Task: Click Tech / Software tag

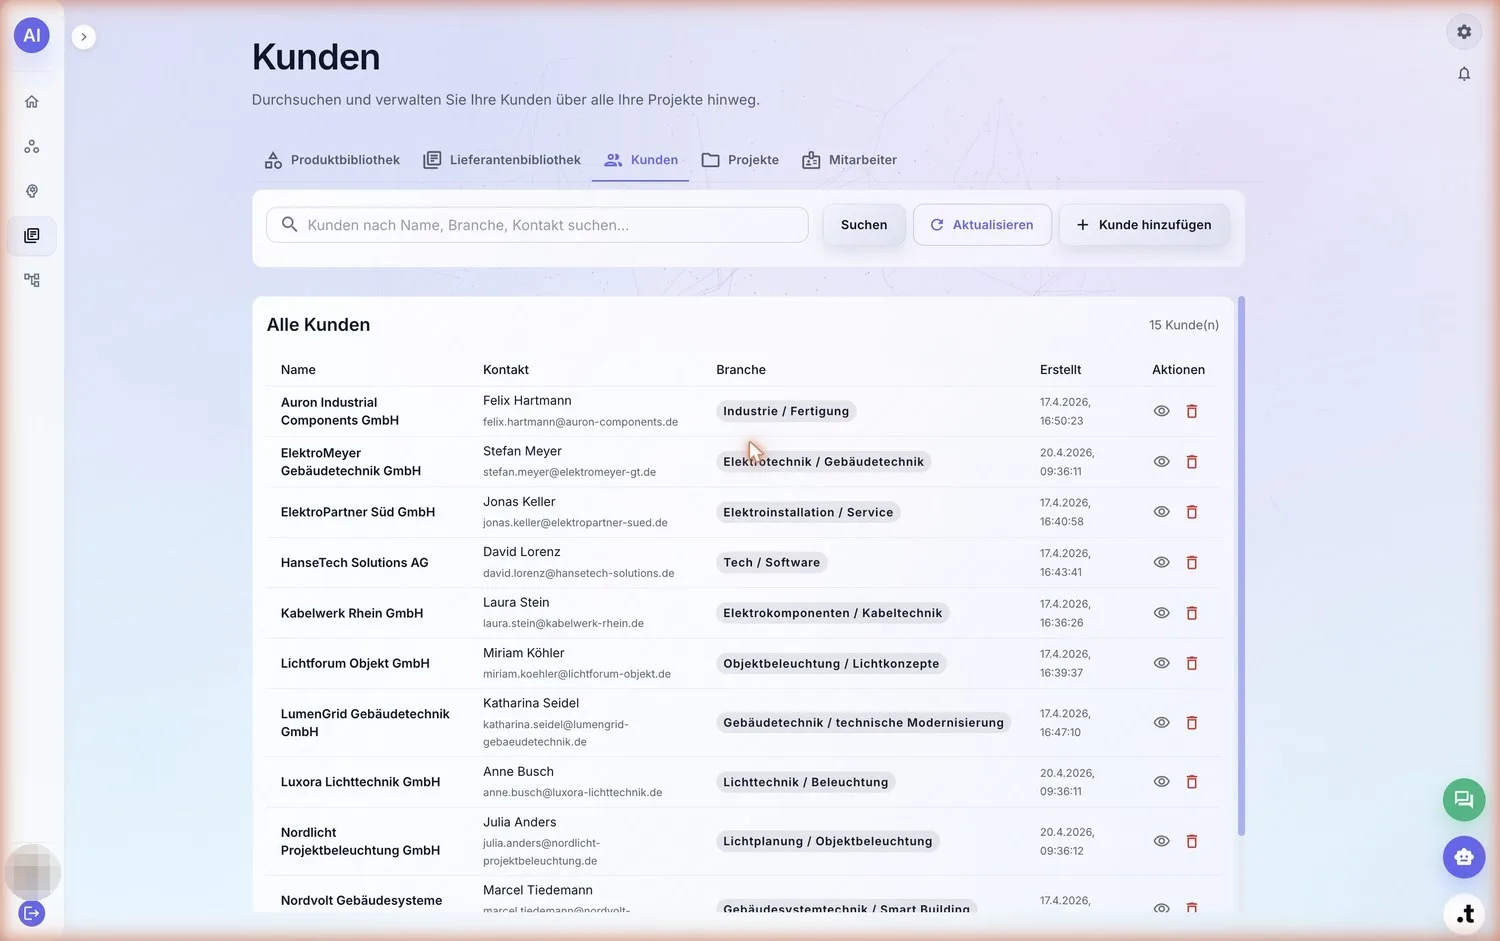Action: [772, 563]
